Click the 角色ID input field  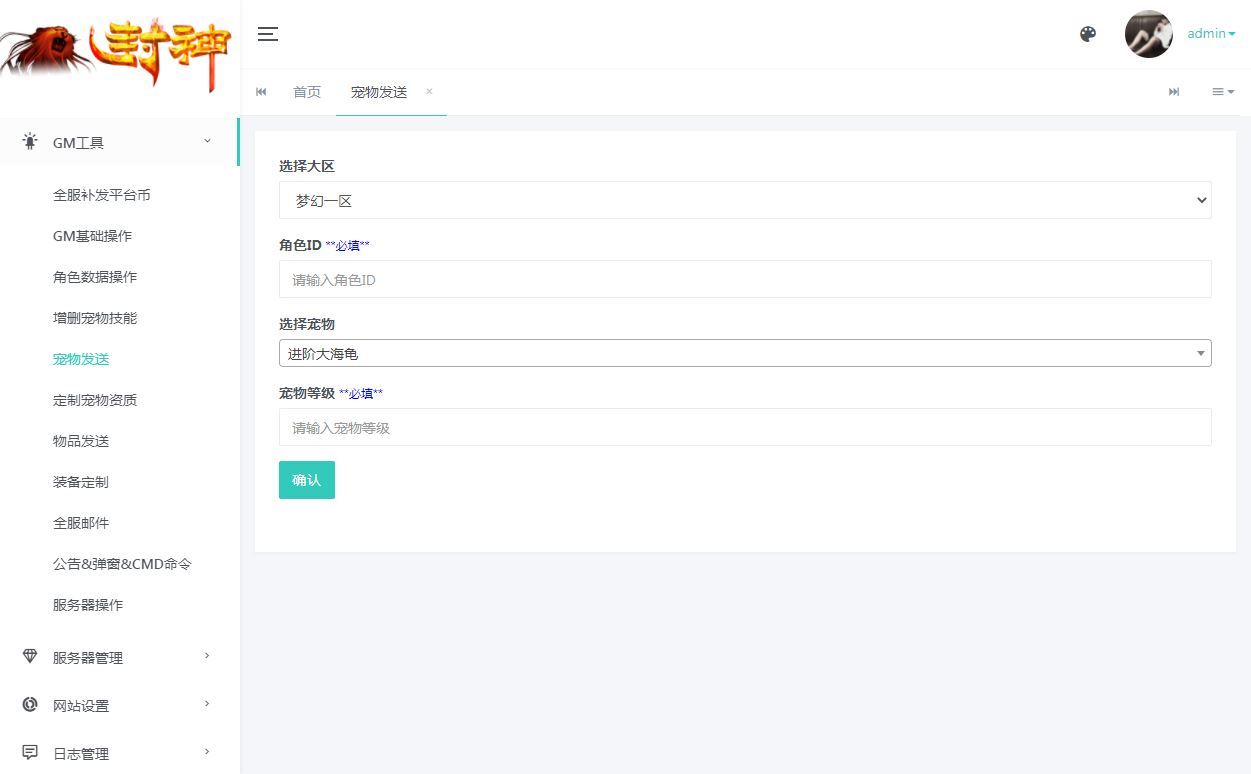(745, 279)
